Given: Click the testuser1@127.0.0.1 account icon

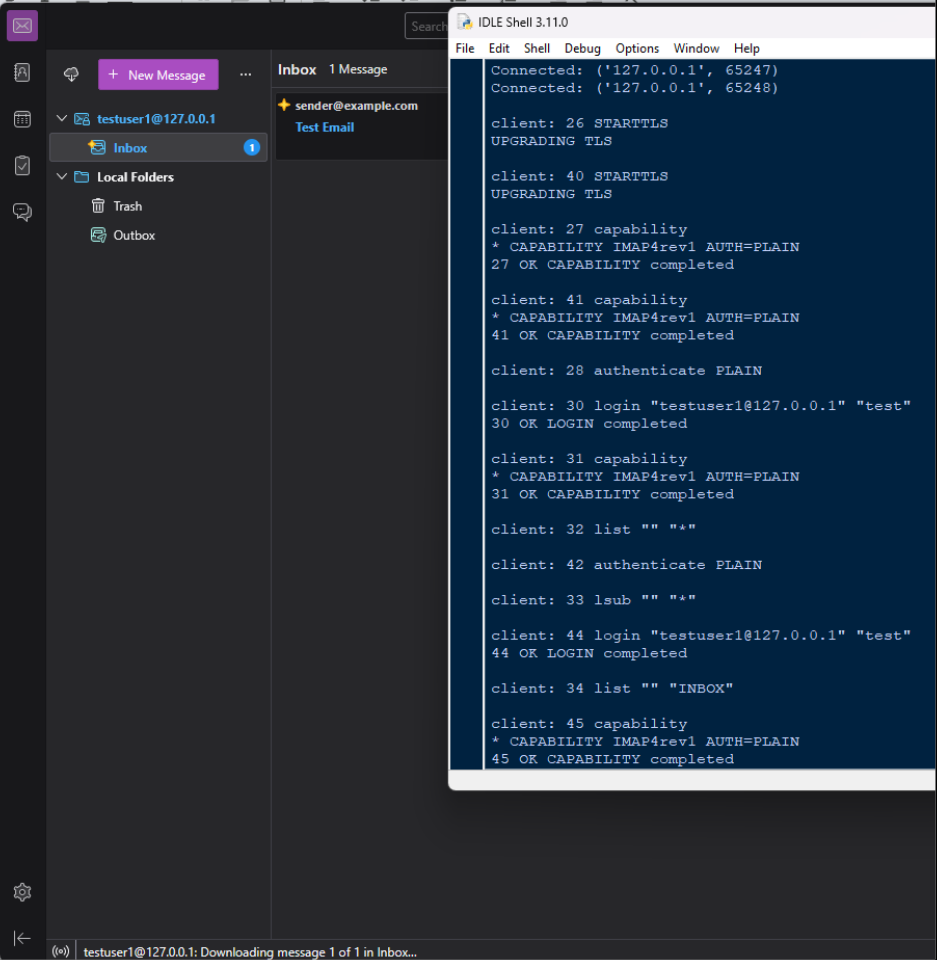Looking at the screenshot, I should point(81,119).
